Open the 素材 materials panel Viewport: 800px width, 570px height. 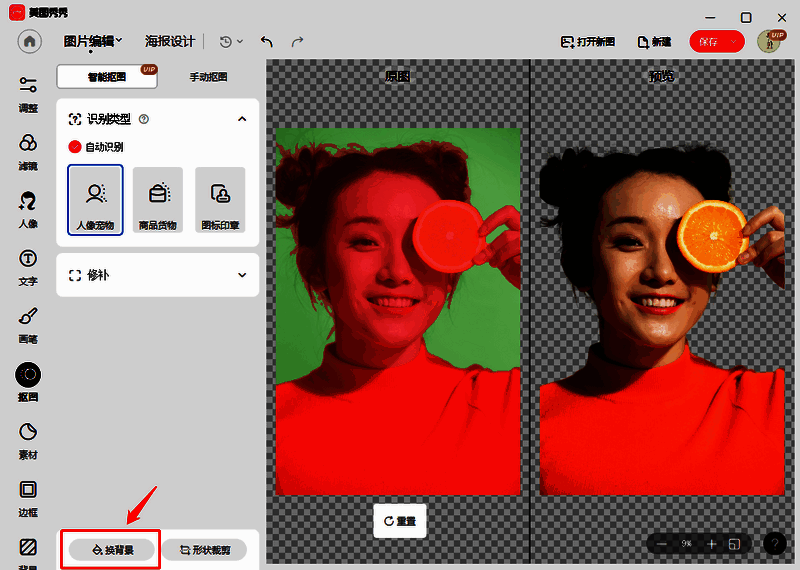28,439
